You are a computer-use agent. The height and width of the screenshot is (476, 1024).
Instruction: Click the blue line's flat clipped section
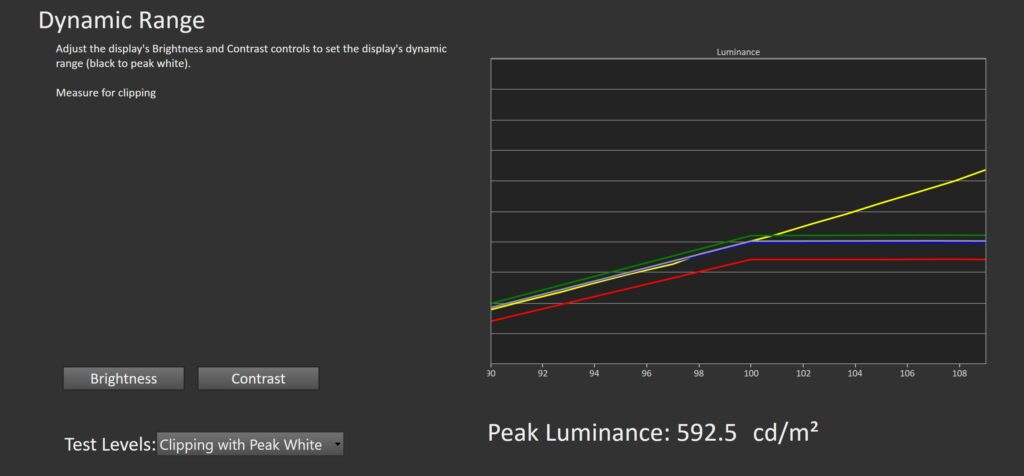[870, 241]
